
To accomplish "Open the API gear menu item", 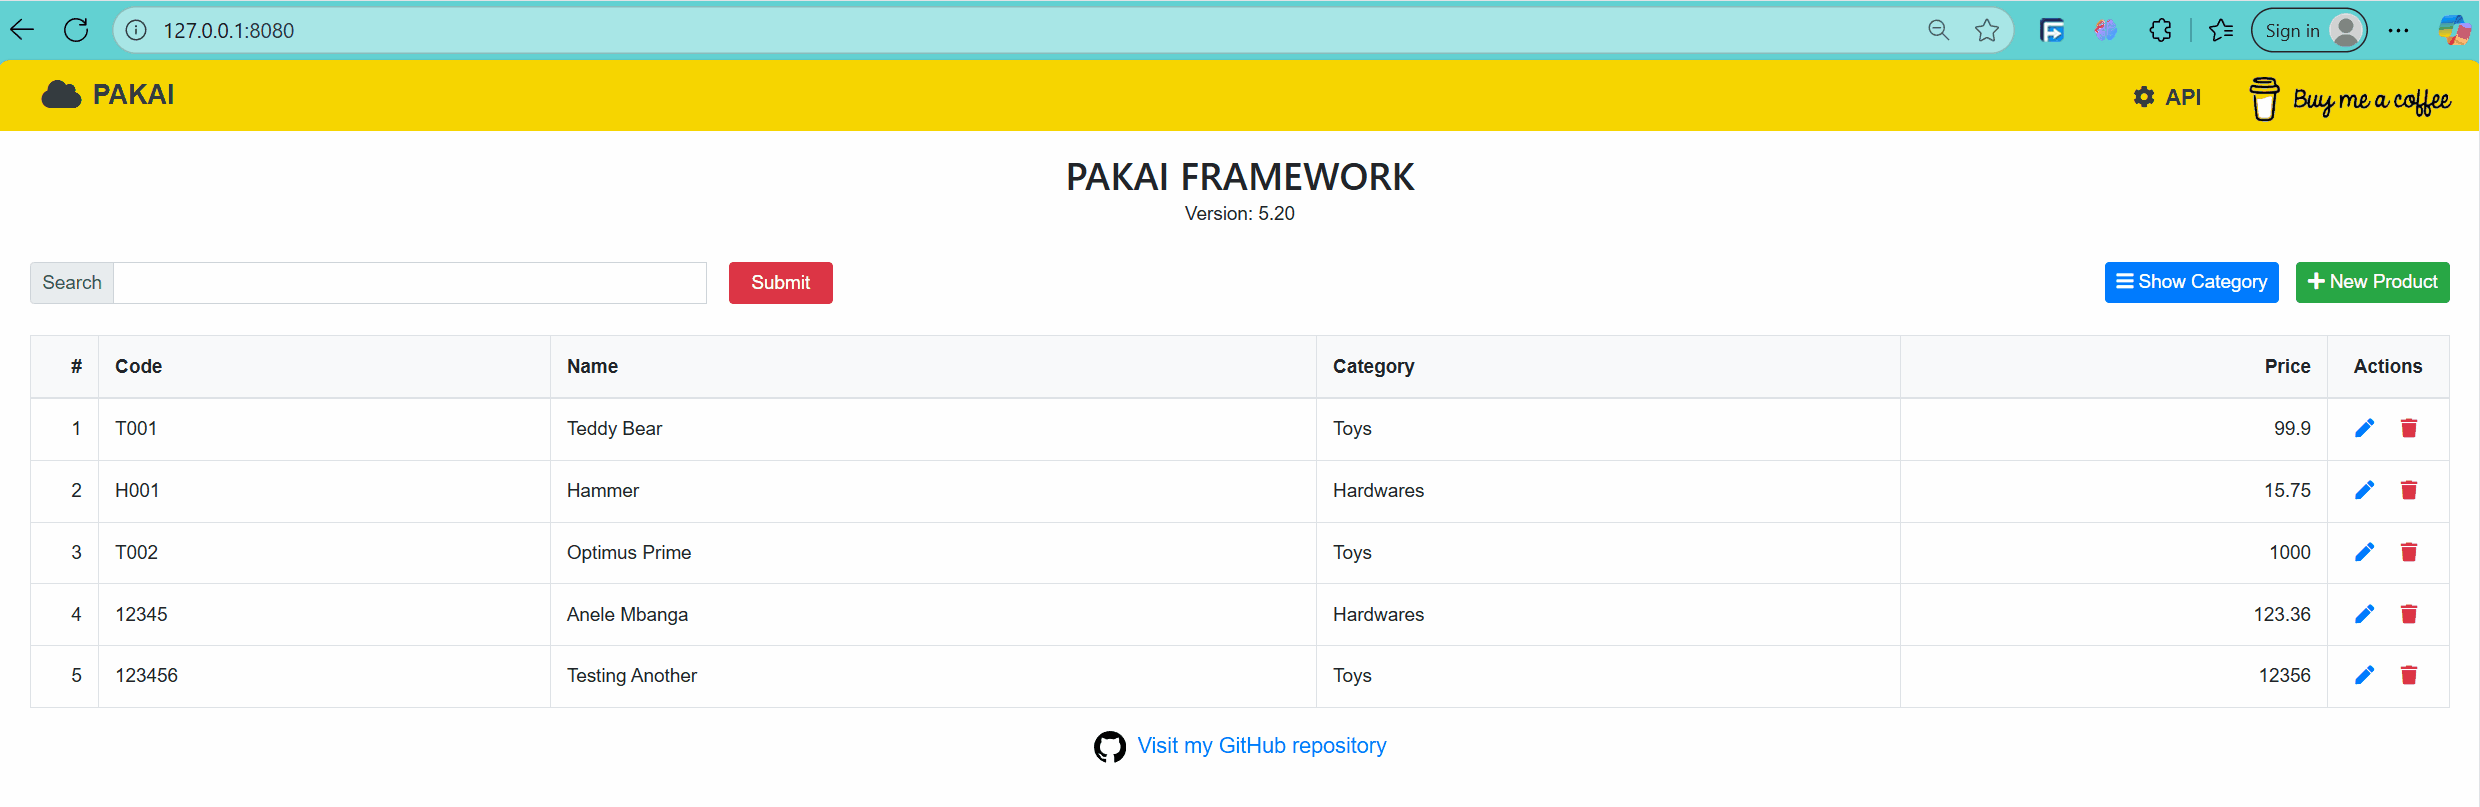I will coord(2167,97).
